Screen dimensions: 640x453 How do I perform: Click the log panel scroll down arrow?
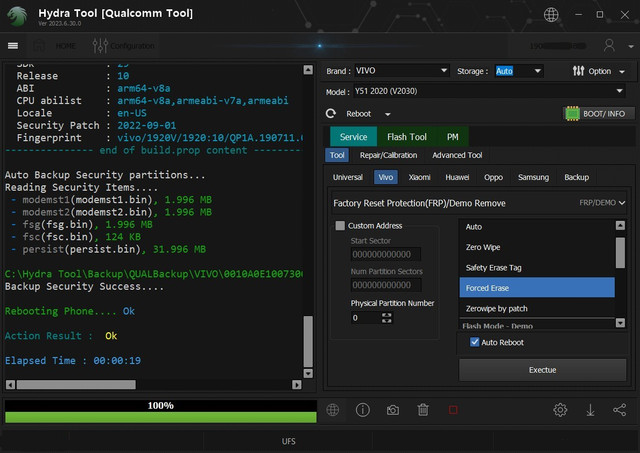[308, 373]
